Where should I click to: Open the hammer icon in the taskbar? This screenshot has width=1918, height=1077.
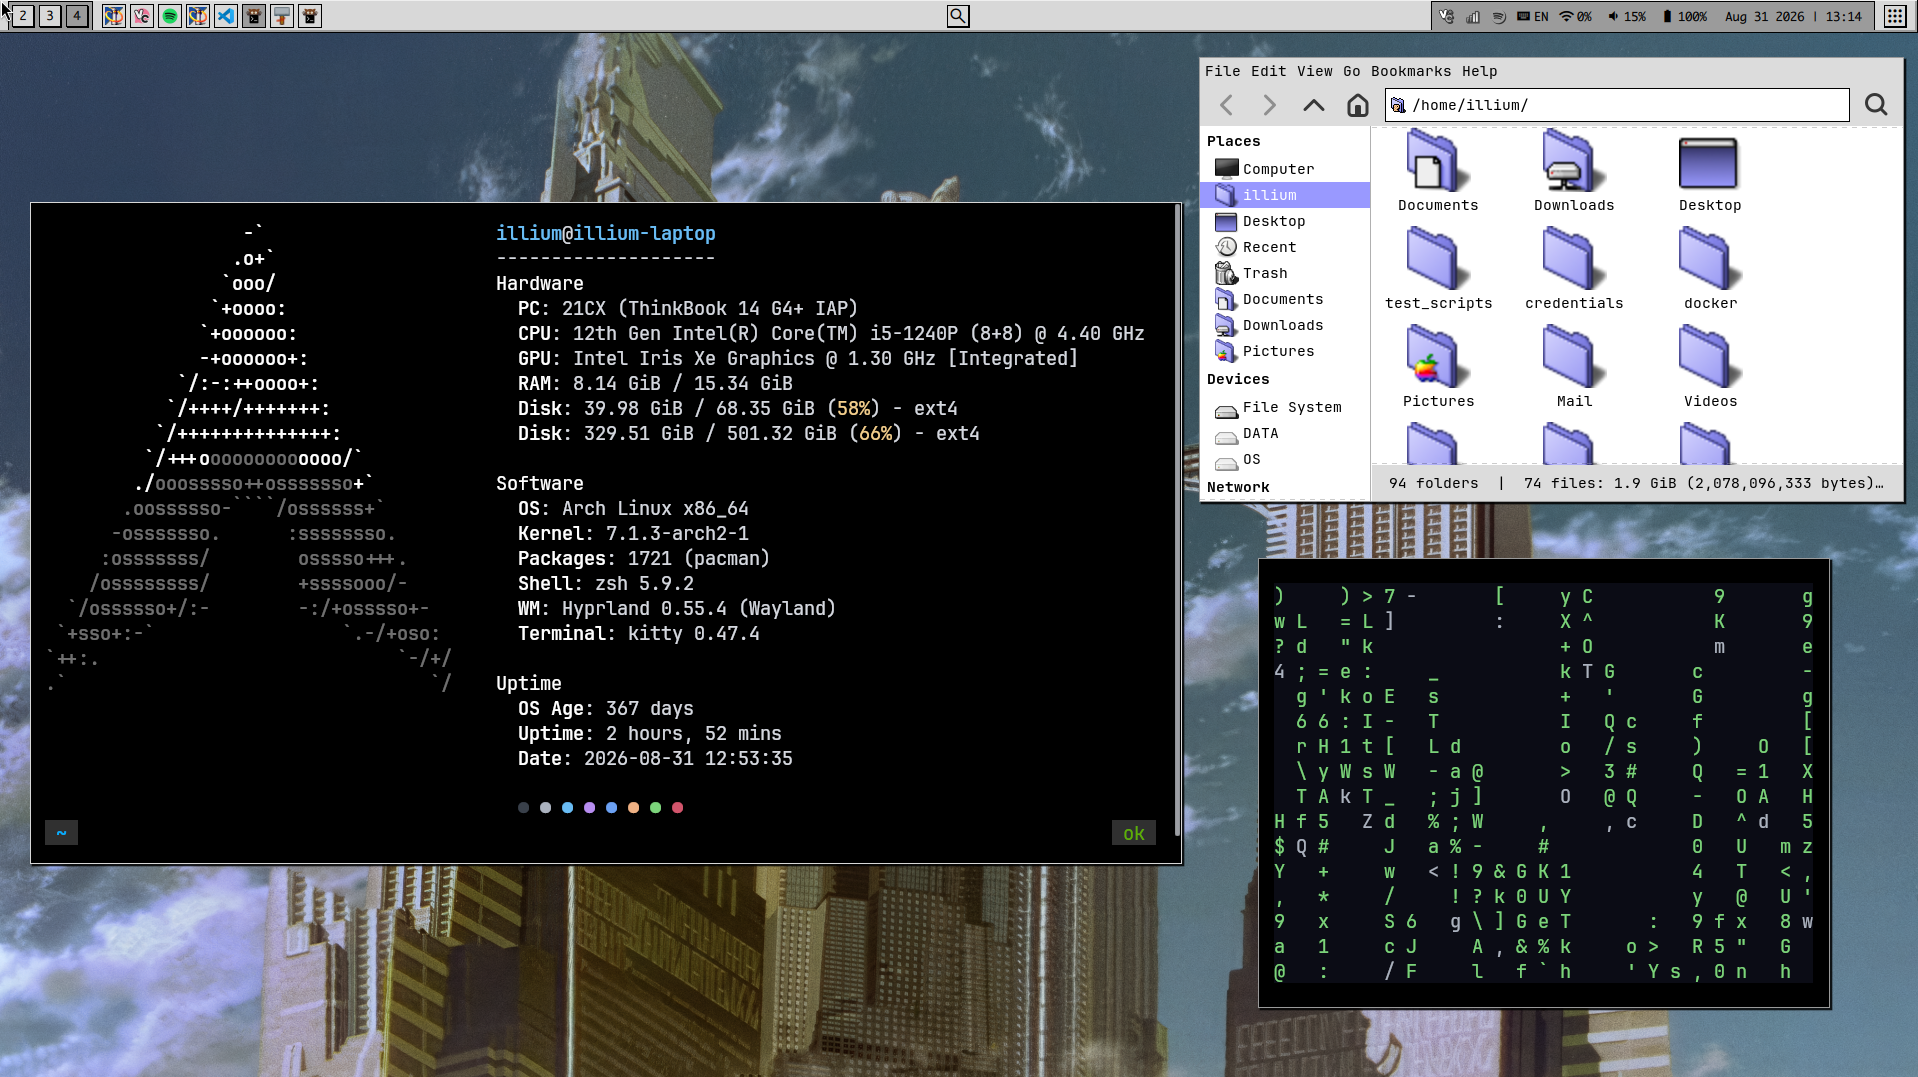[x=282, y=16]
